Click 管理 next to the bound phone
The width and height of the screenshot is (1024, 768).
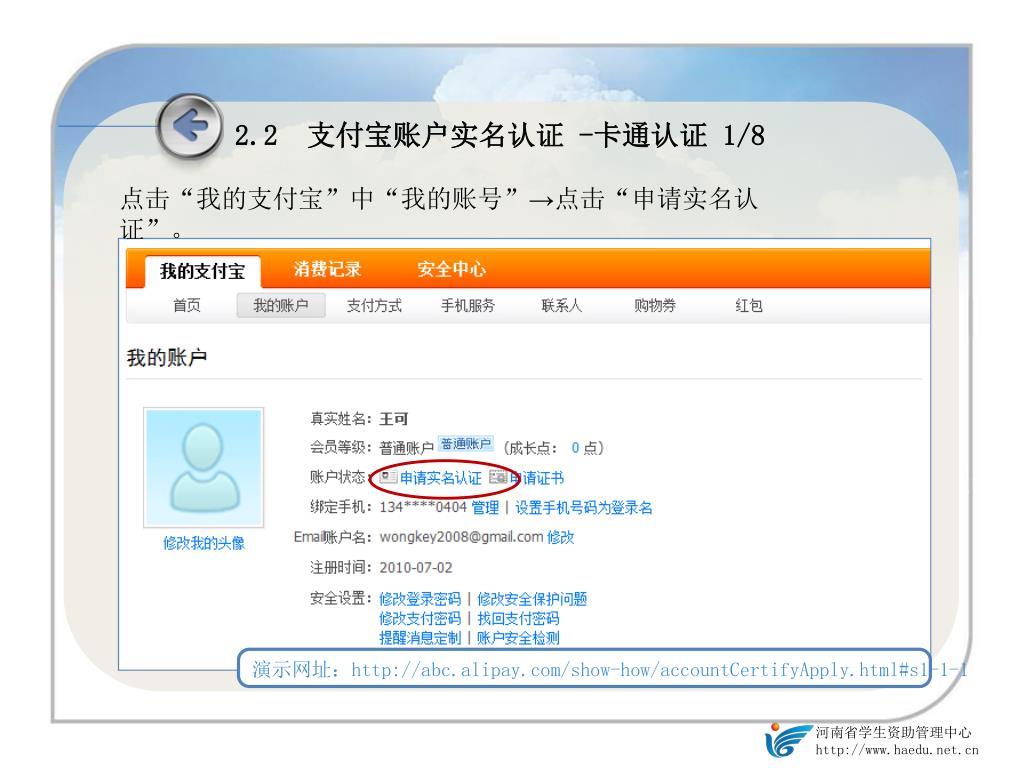pos(485,507)
